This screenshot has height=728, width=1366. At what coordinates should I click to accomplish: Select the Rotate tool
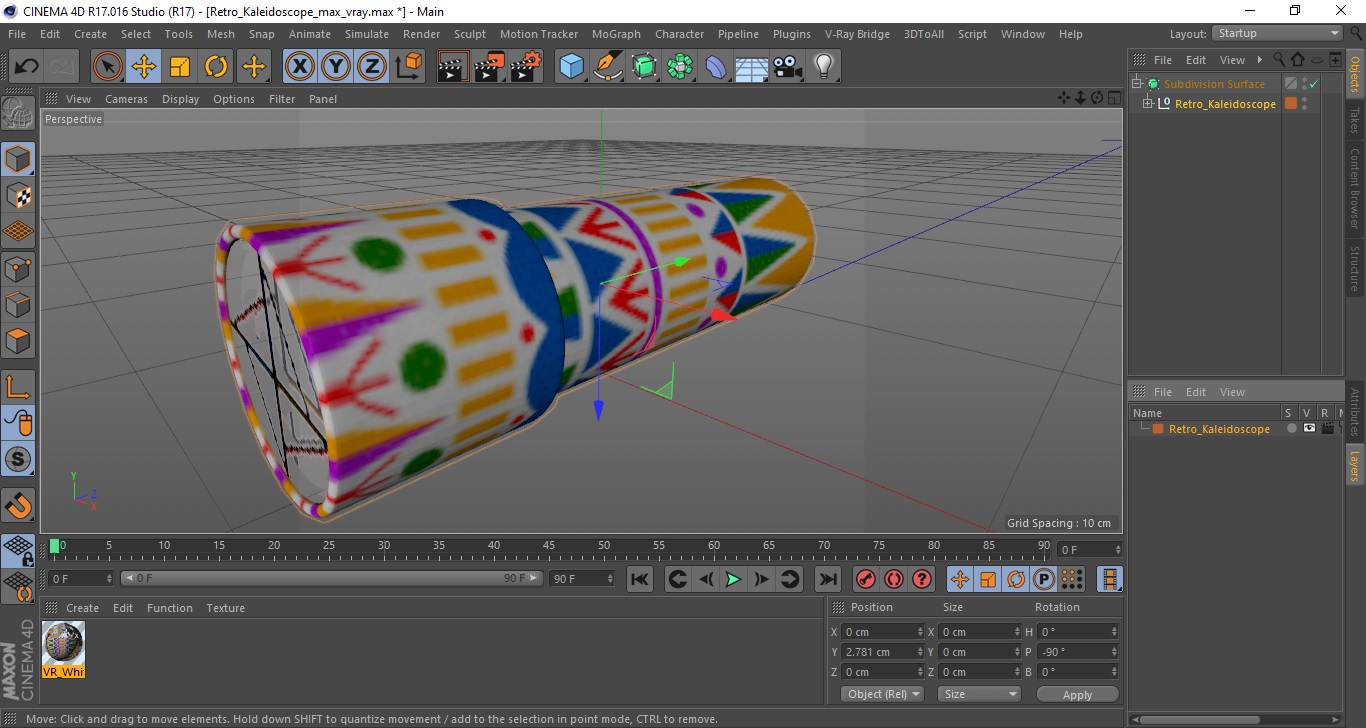tap(216, 67)
